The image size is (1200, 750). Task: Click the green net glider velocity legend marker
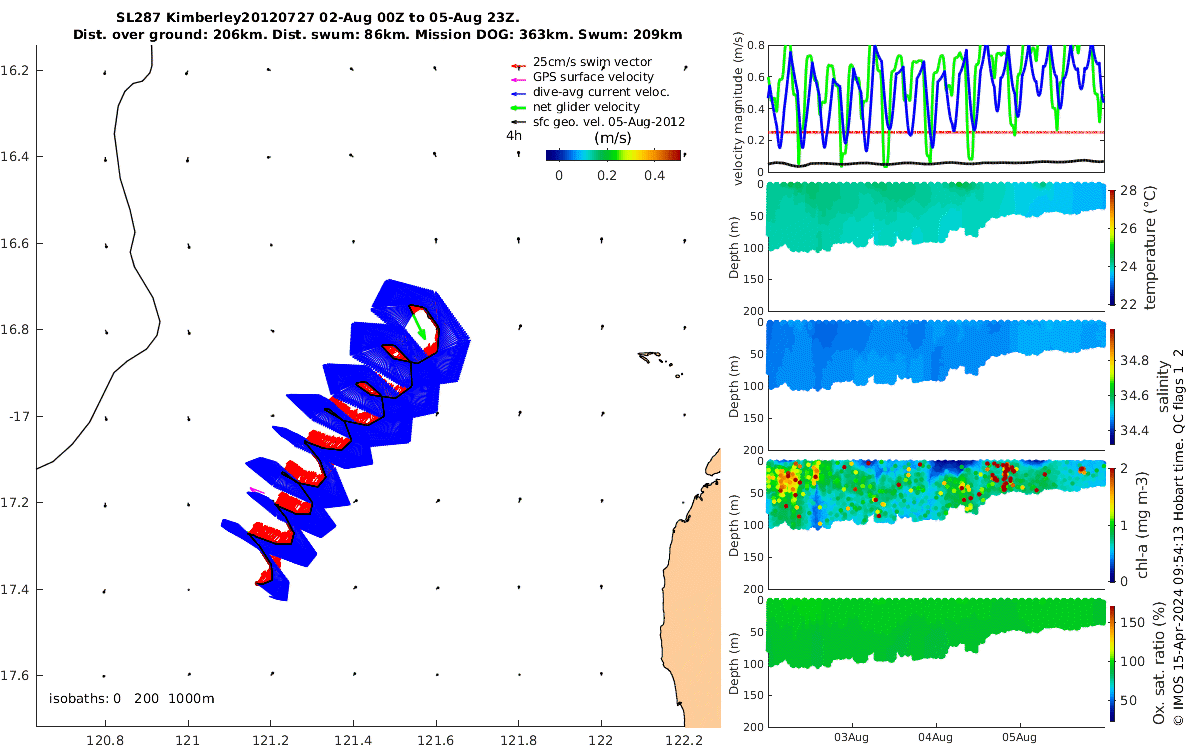pyautogui.click(x=517, y=107)
